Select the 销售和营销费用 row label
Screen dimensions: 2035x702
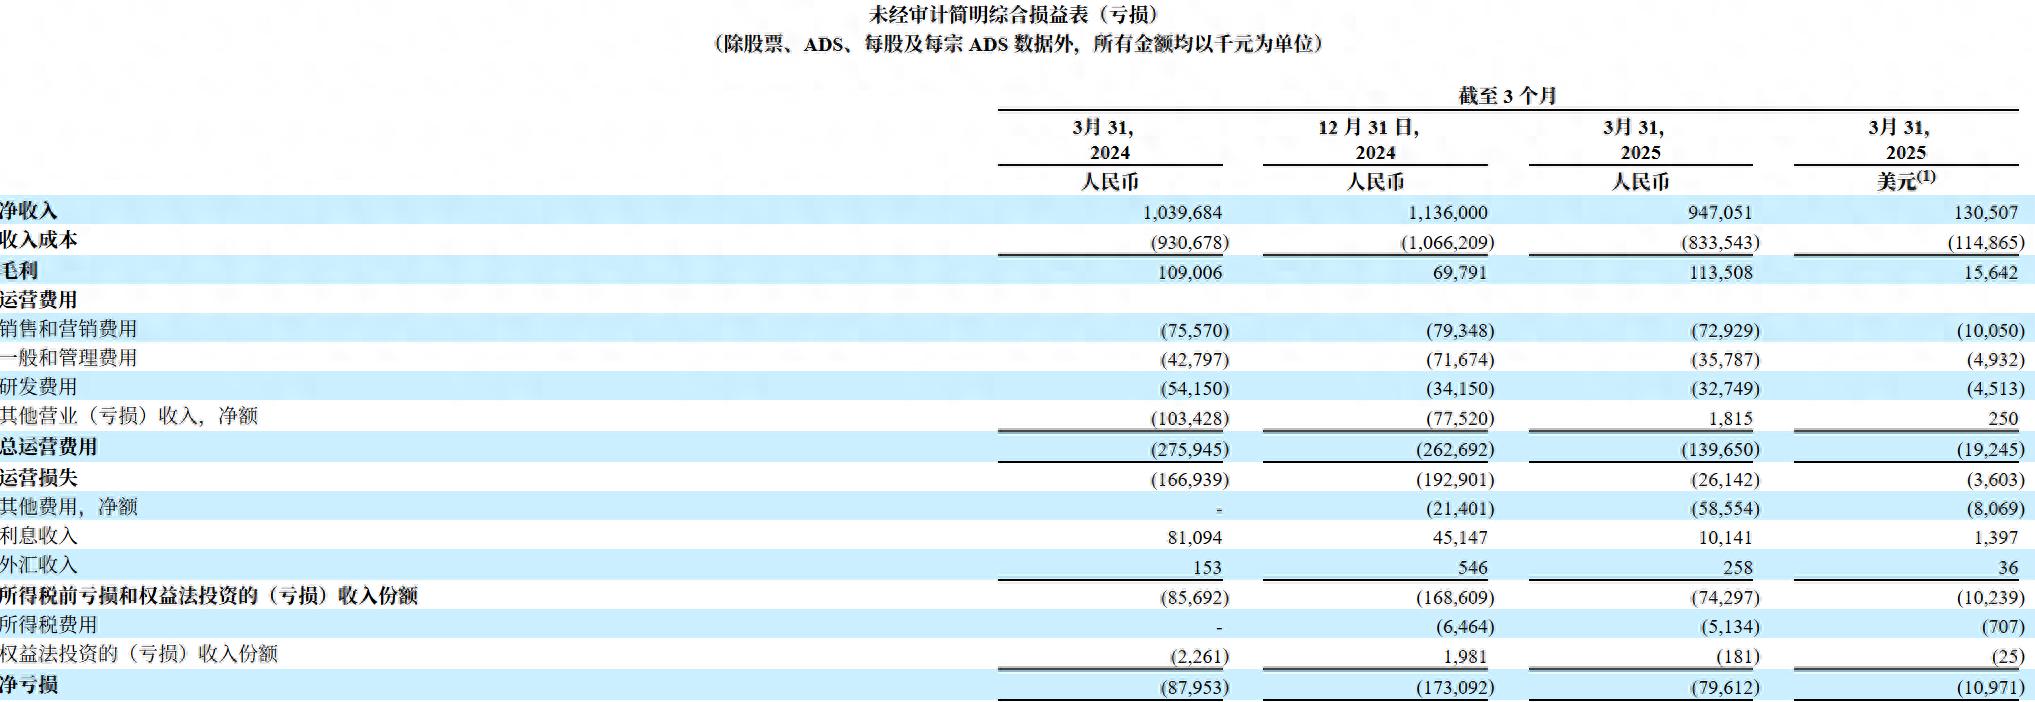tap(68, 328)
